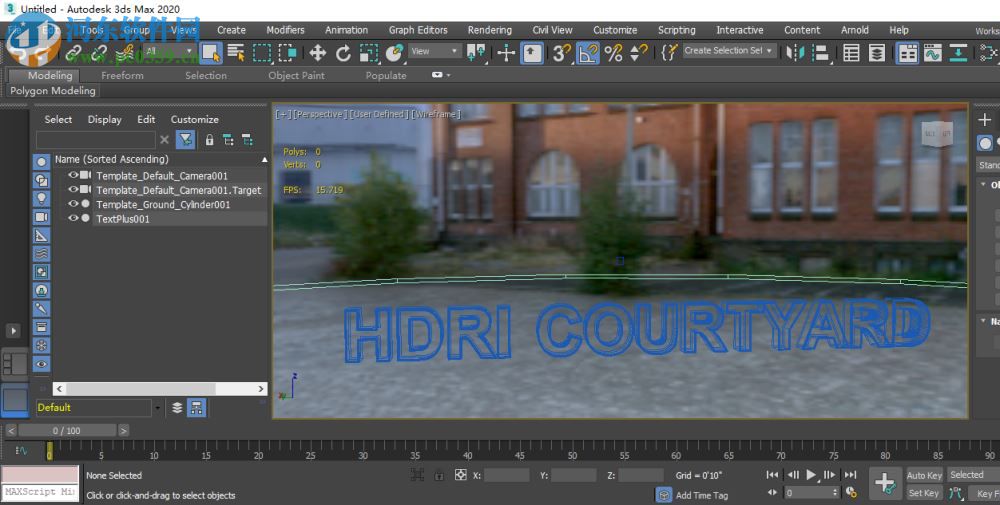The height and width of the screenshot is (505, 1000).
Task: Open Scene Explorer Display menu
Action: 105,119
